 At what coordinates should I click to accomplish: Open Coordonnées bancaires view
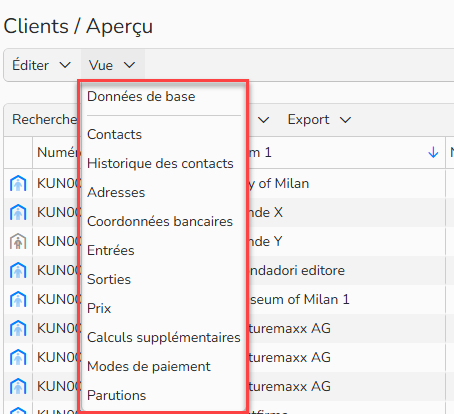(163, 221)
